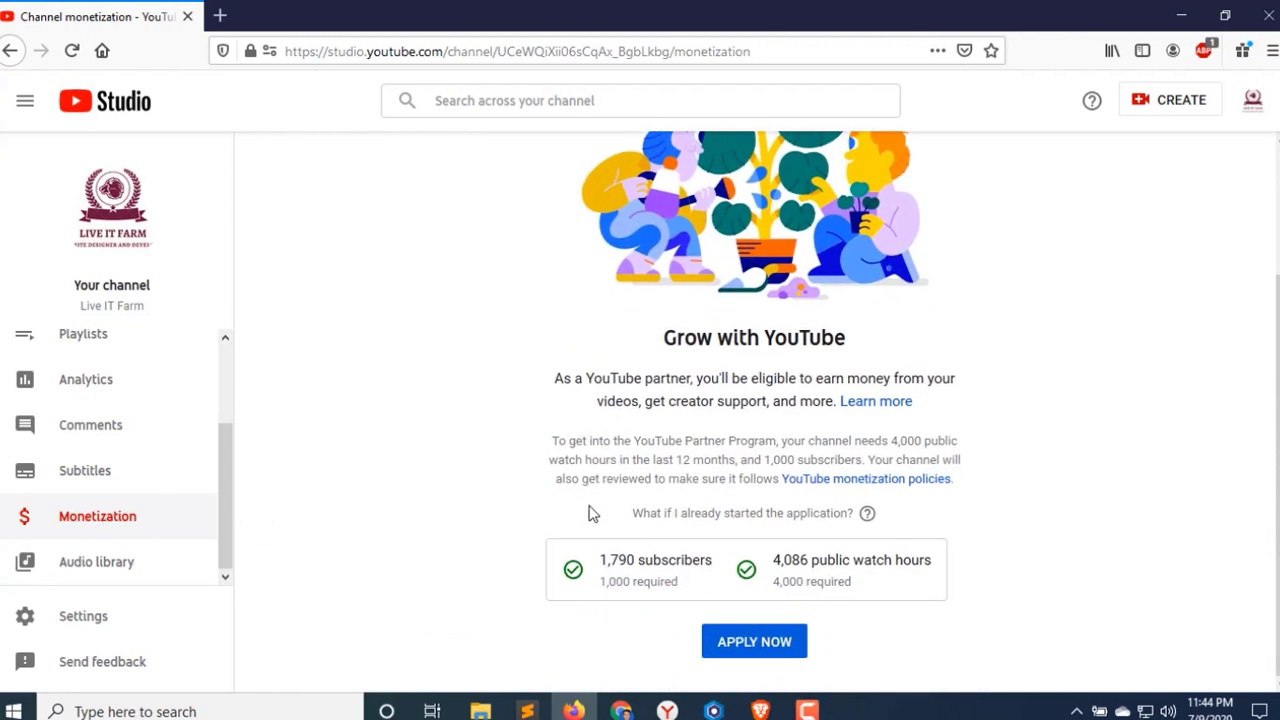
Task: Open the YouTube Studio hamburger menu
Action: pos(25,101)
